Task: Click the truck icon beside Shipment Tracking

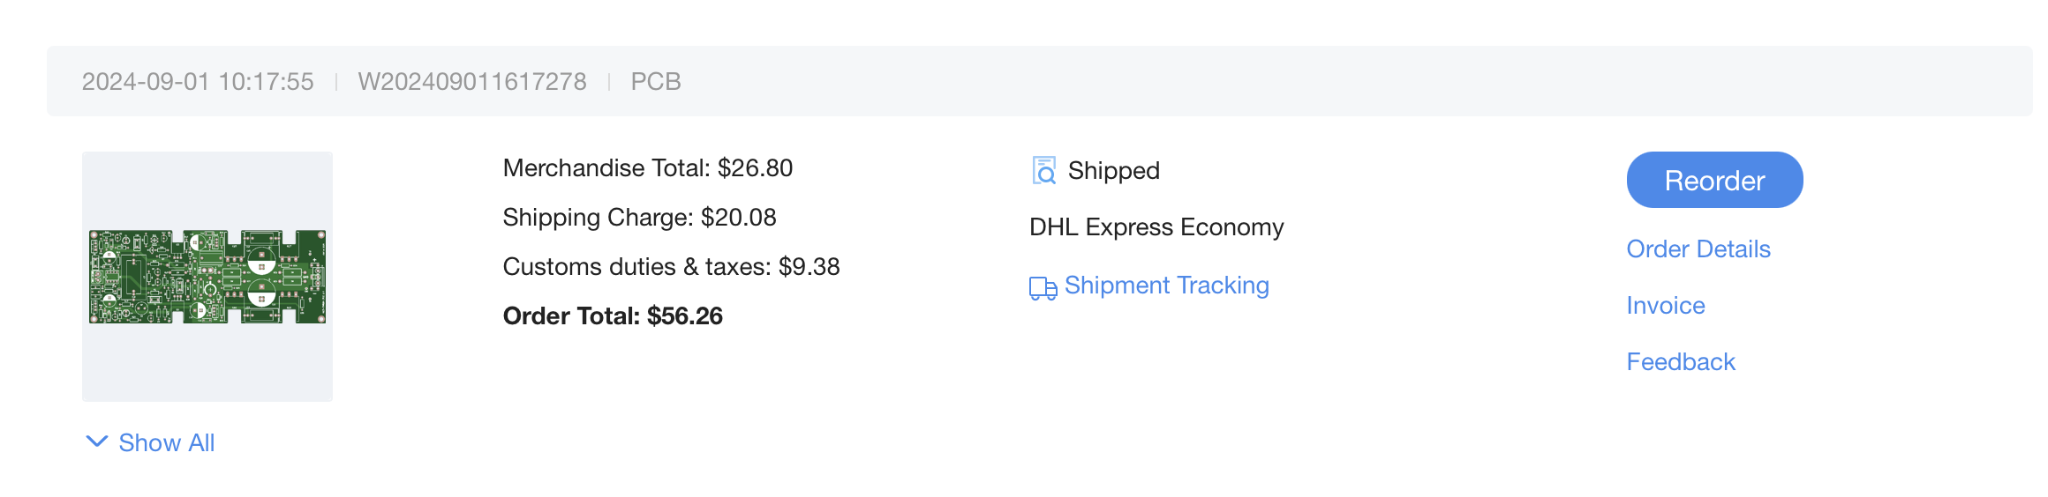Action: 1043,288
